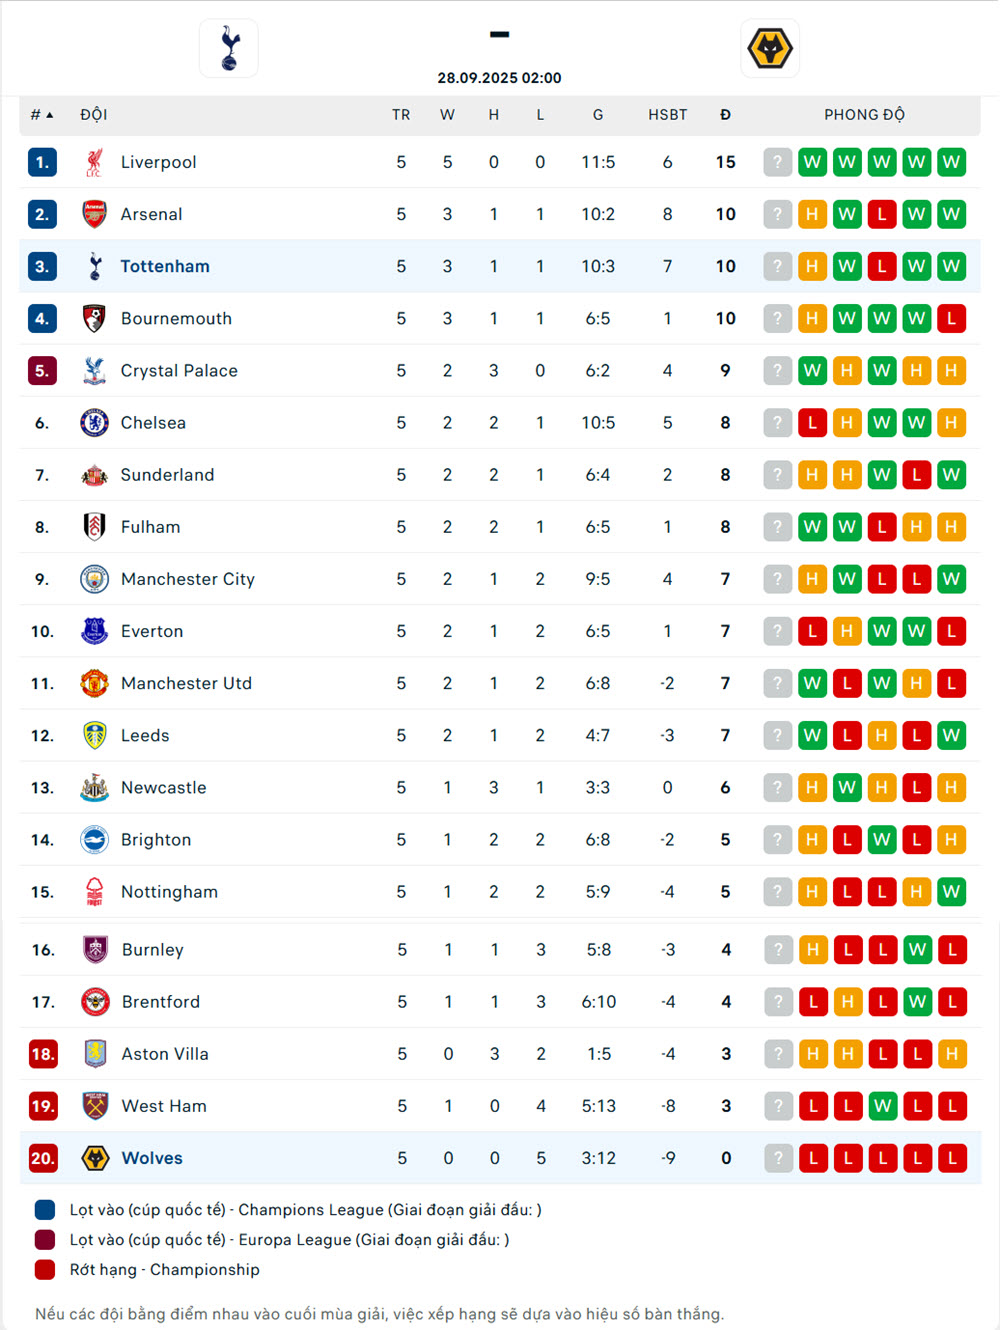The image size is (1000, 1330).
Task: Click the Chelsea club crest
Action: [x=94, y=423]
